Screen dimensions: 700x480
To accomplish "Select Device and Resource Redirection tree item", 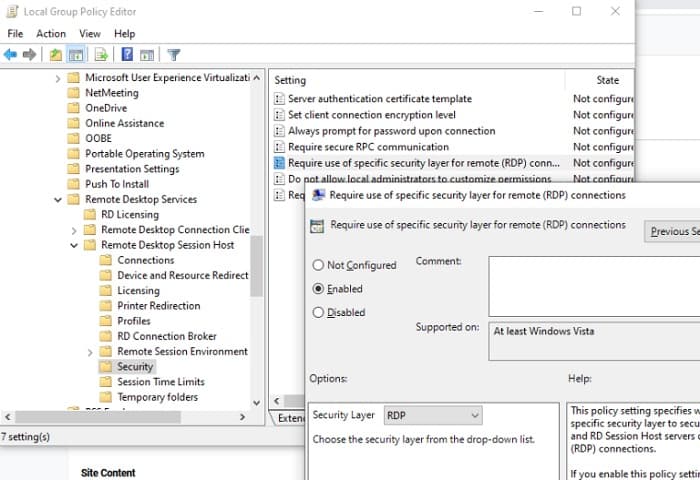I will pyautogui.click(x=183, y=275).
